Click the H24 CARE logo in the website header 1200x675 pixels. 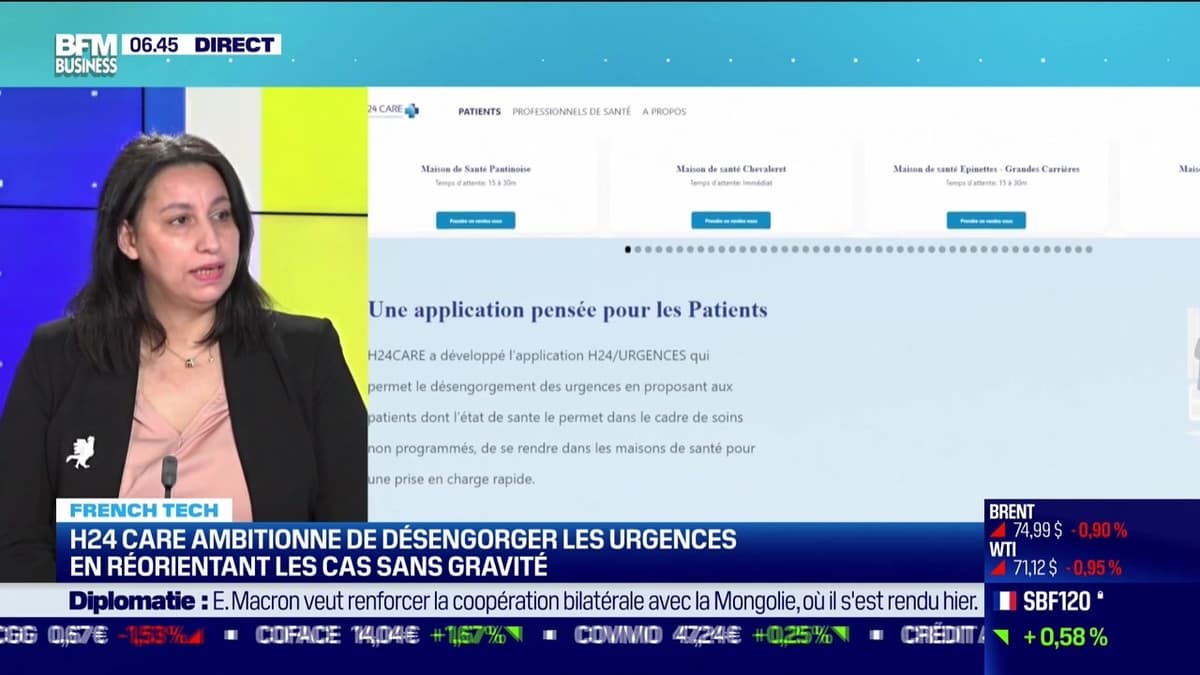393,110
